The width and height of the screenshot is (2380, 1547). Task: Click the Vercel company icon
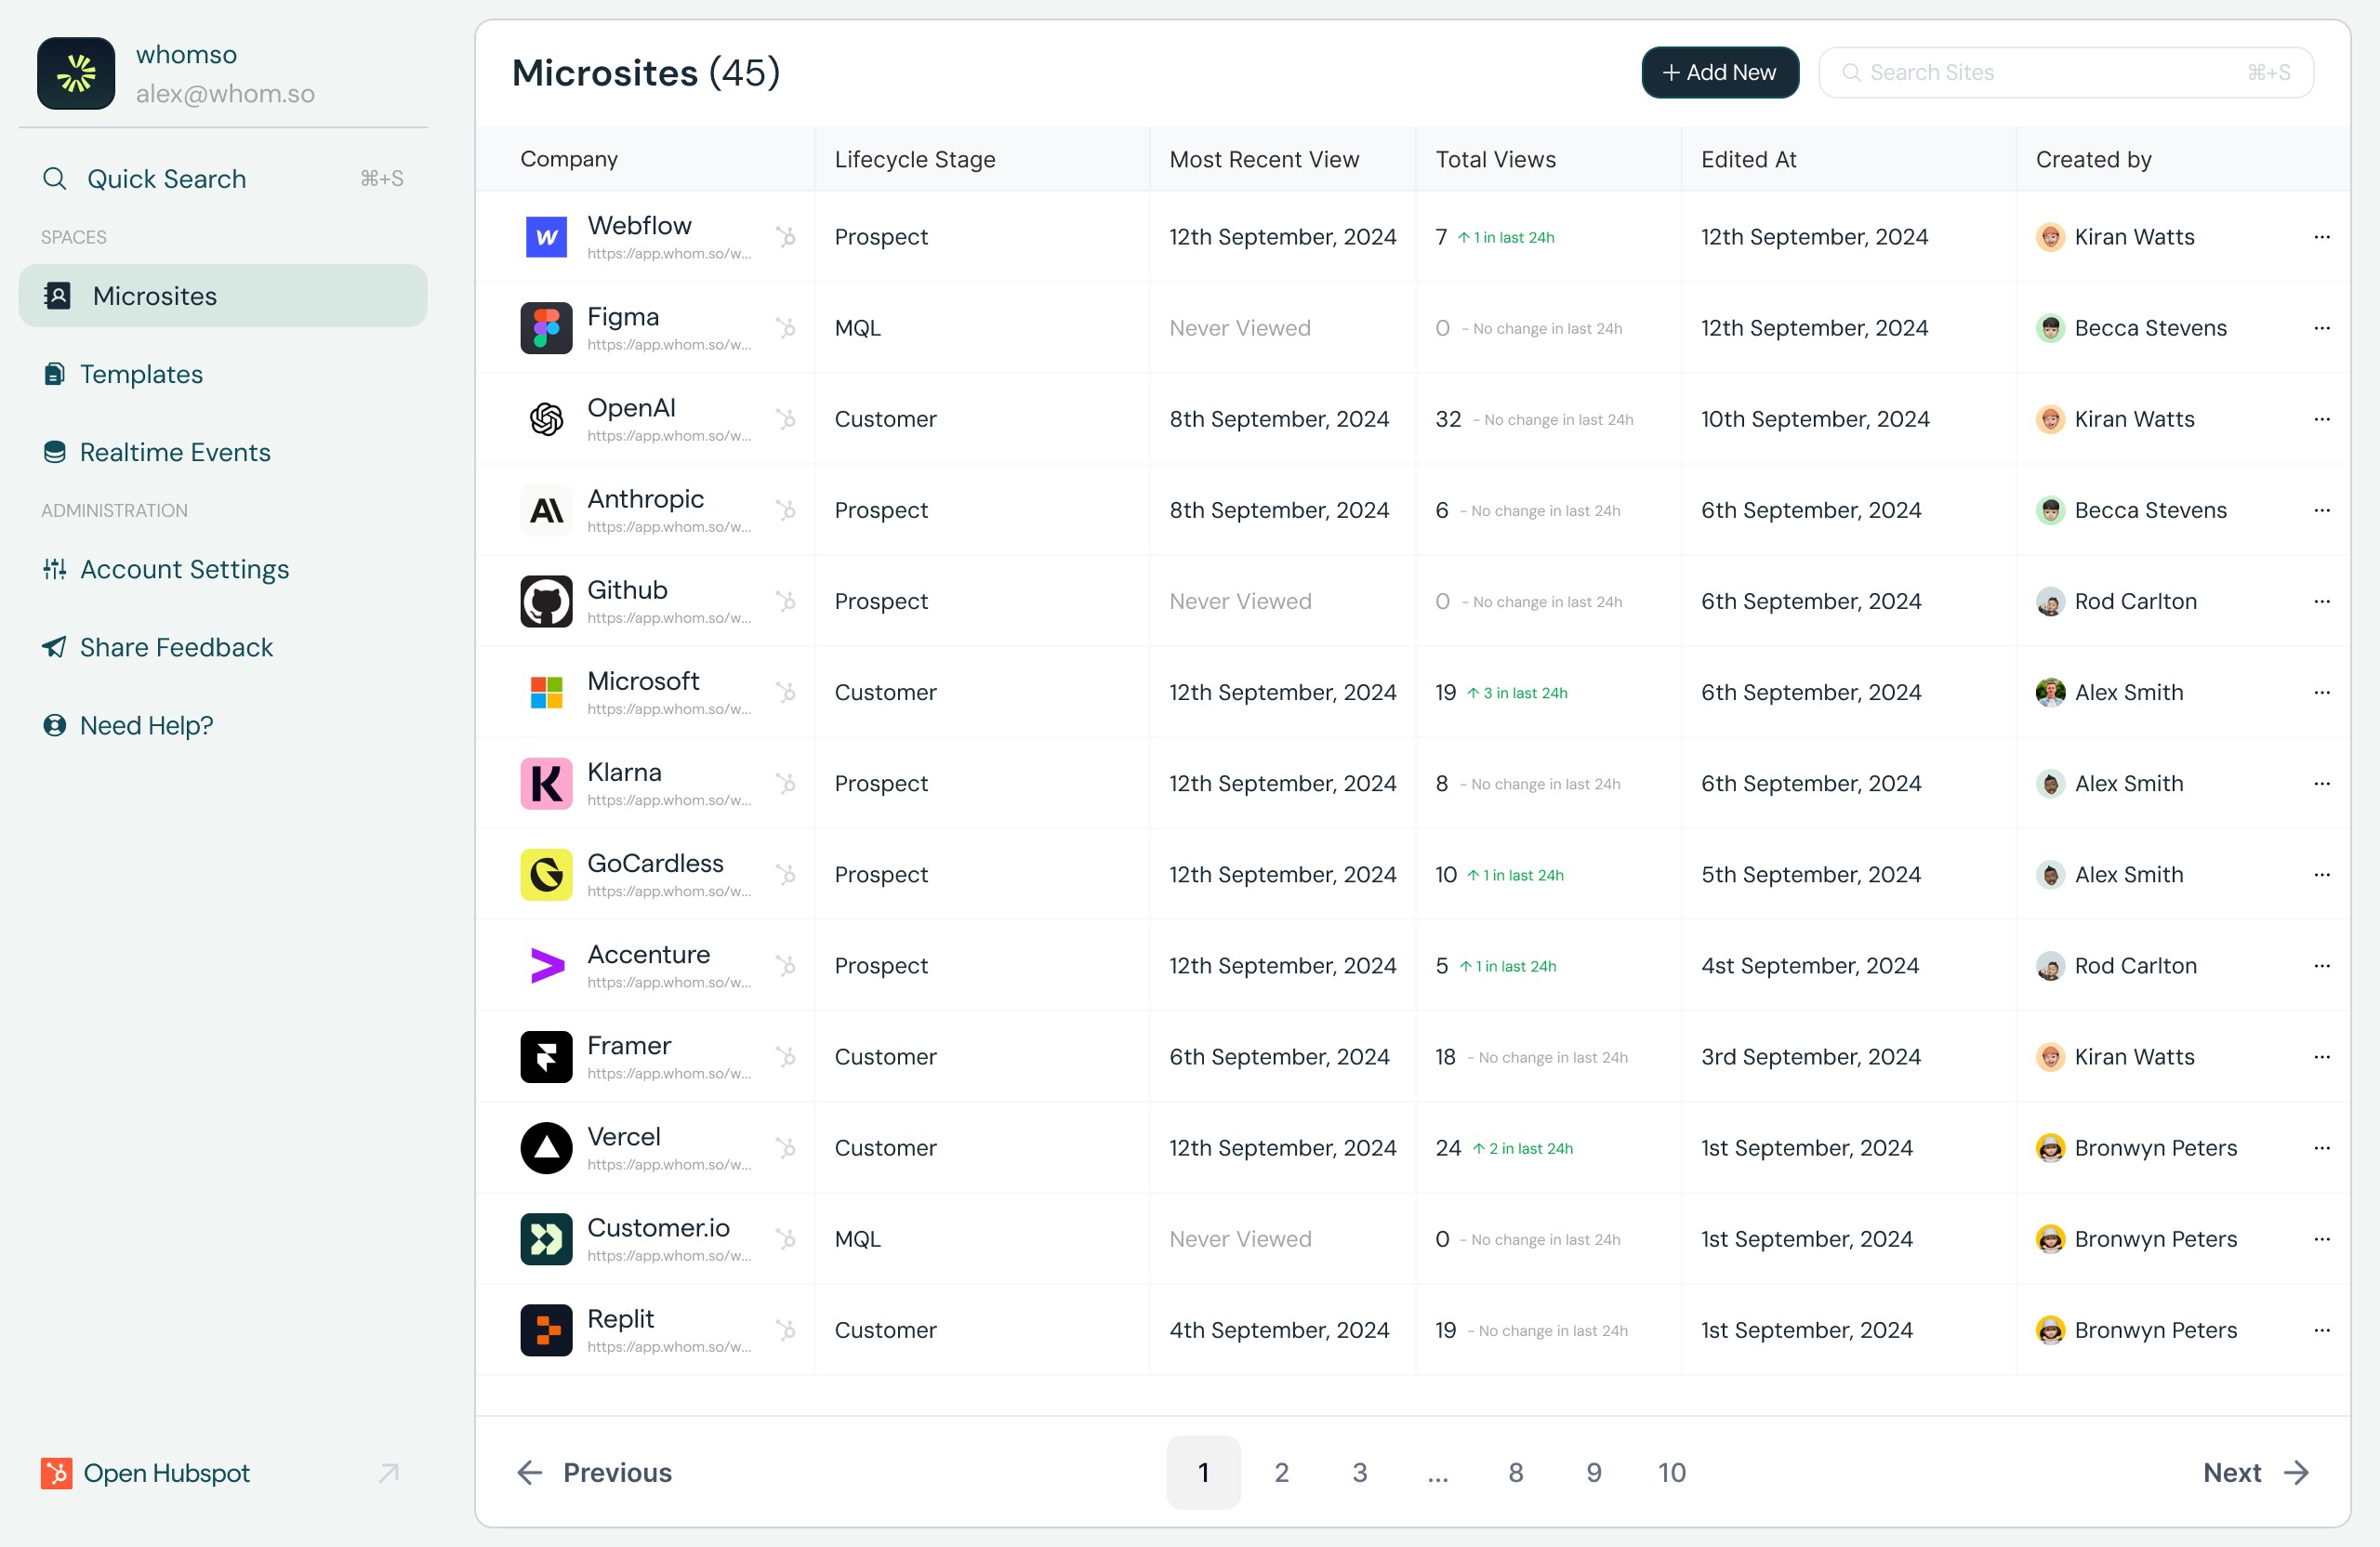point(547,1146)
